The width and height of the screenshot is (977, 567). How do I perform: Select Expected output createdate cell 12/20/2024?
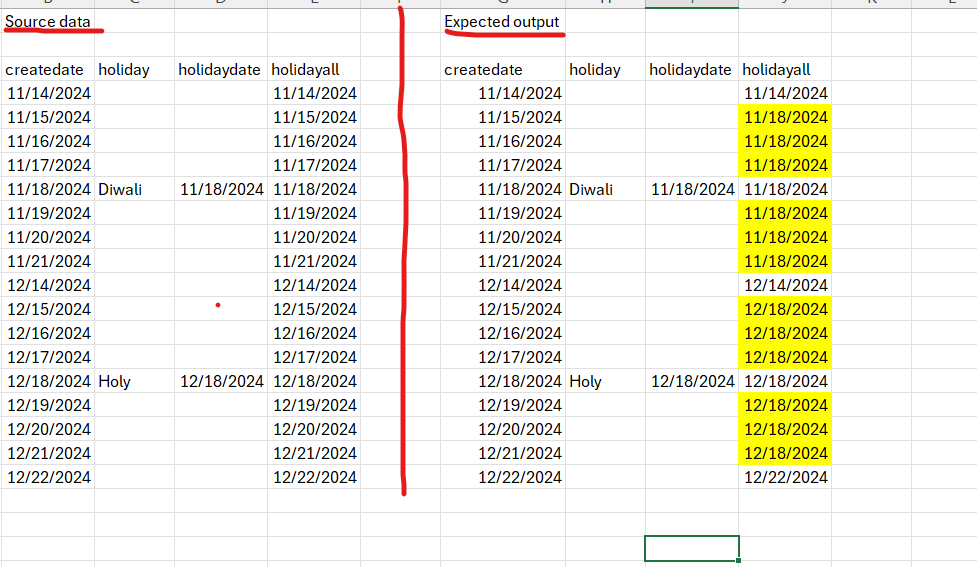(x=503, y=429)
